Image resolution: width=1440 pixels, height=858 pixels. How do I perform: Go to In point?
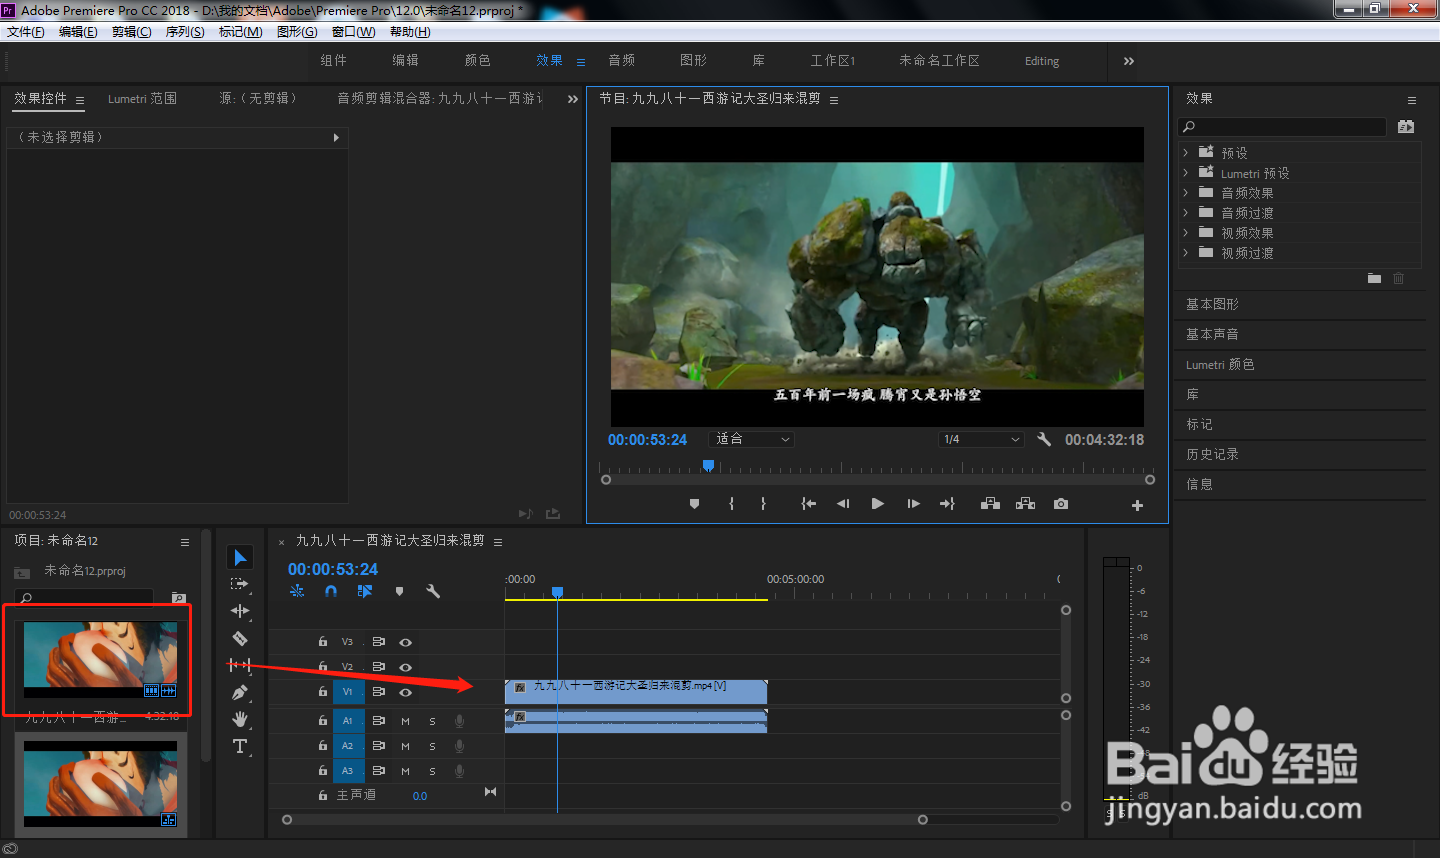click(808, 504)
